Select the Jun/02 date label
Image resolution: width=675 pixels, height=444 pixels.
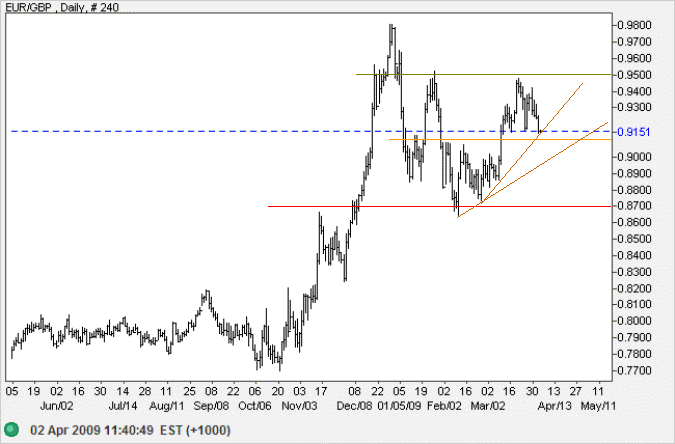coord(56,406)
